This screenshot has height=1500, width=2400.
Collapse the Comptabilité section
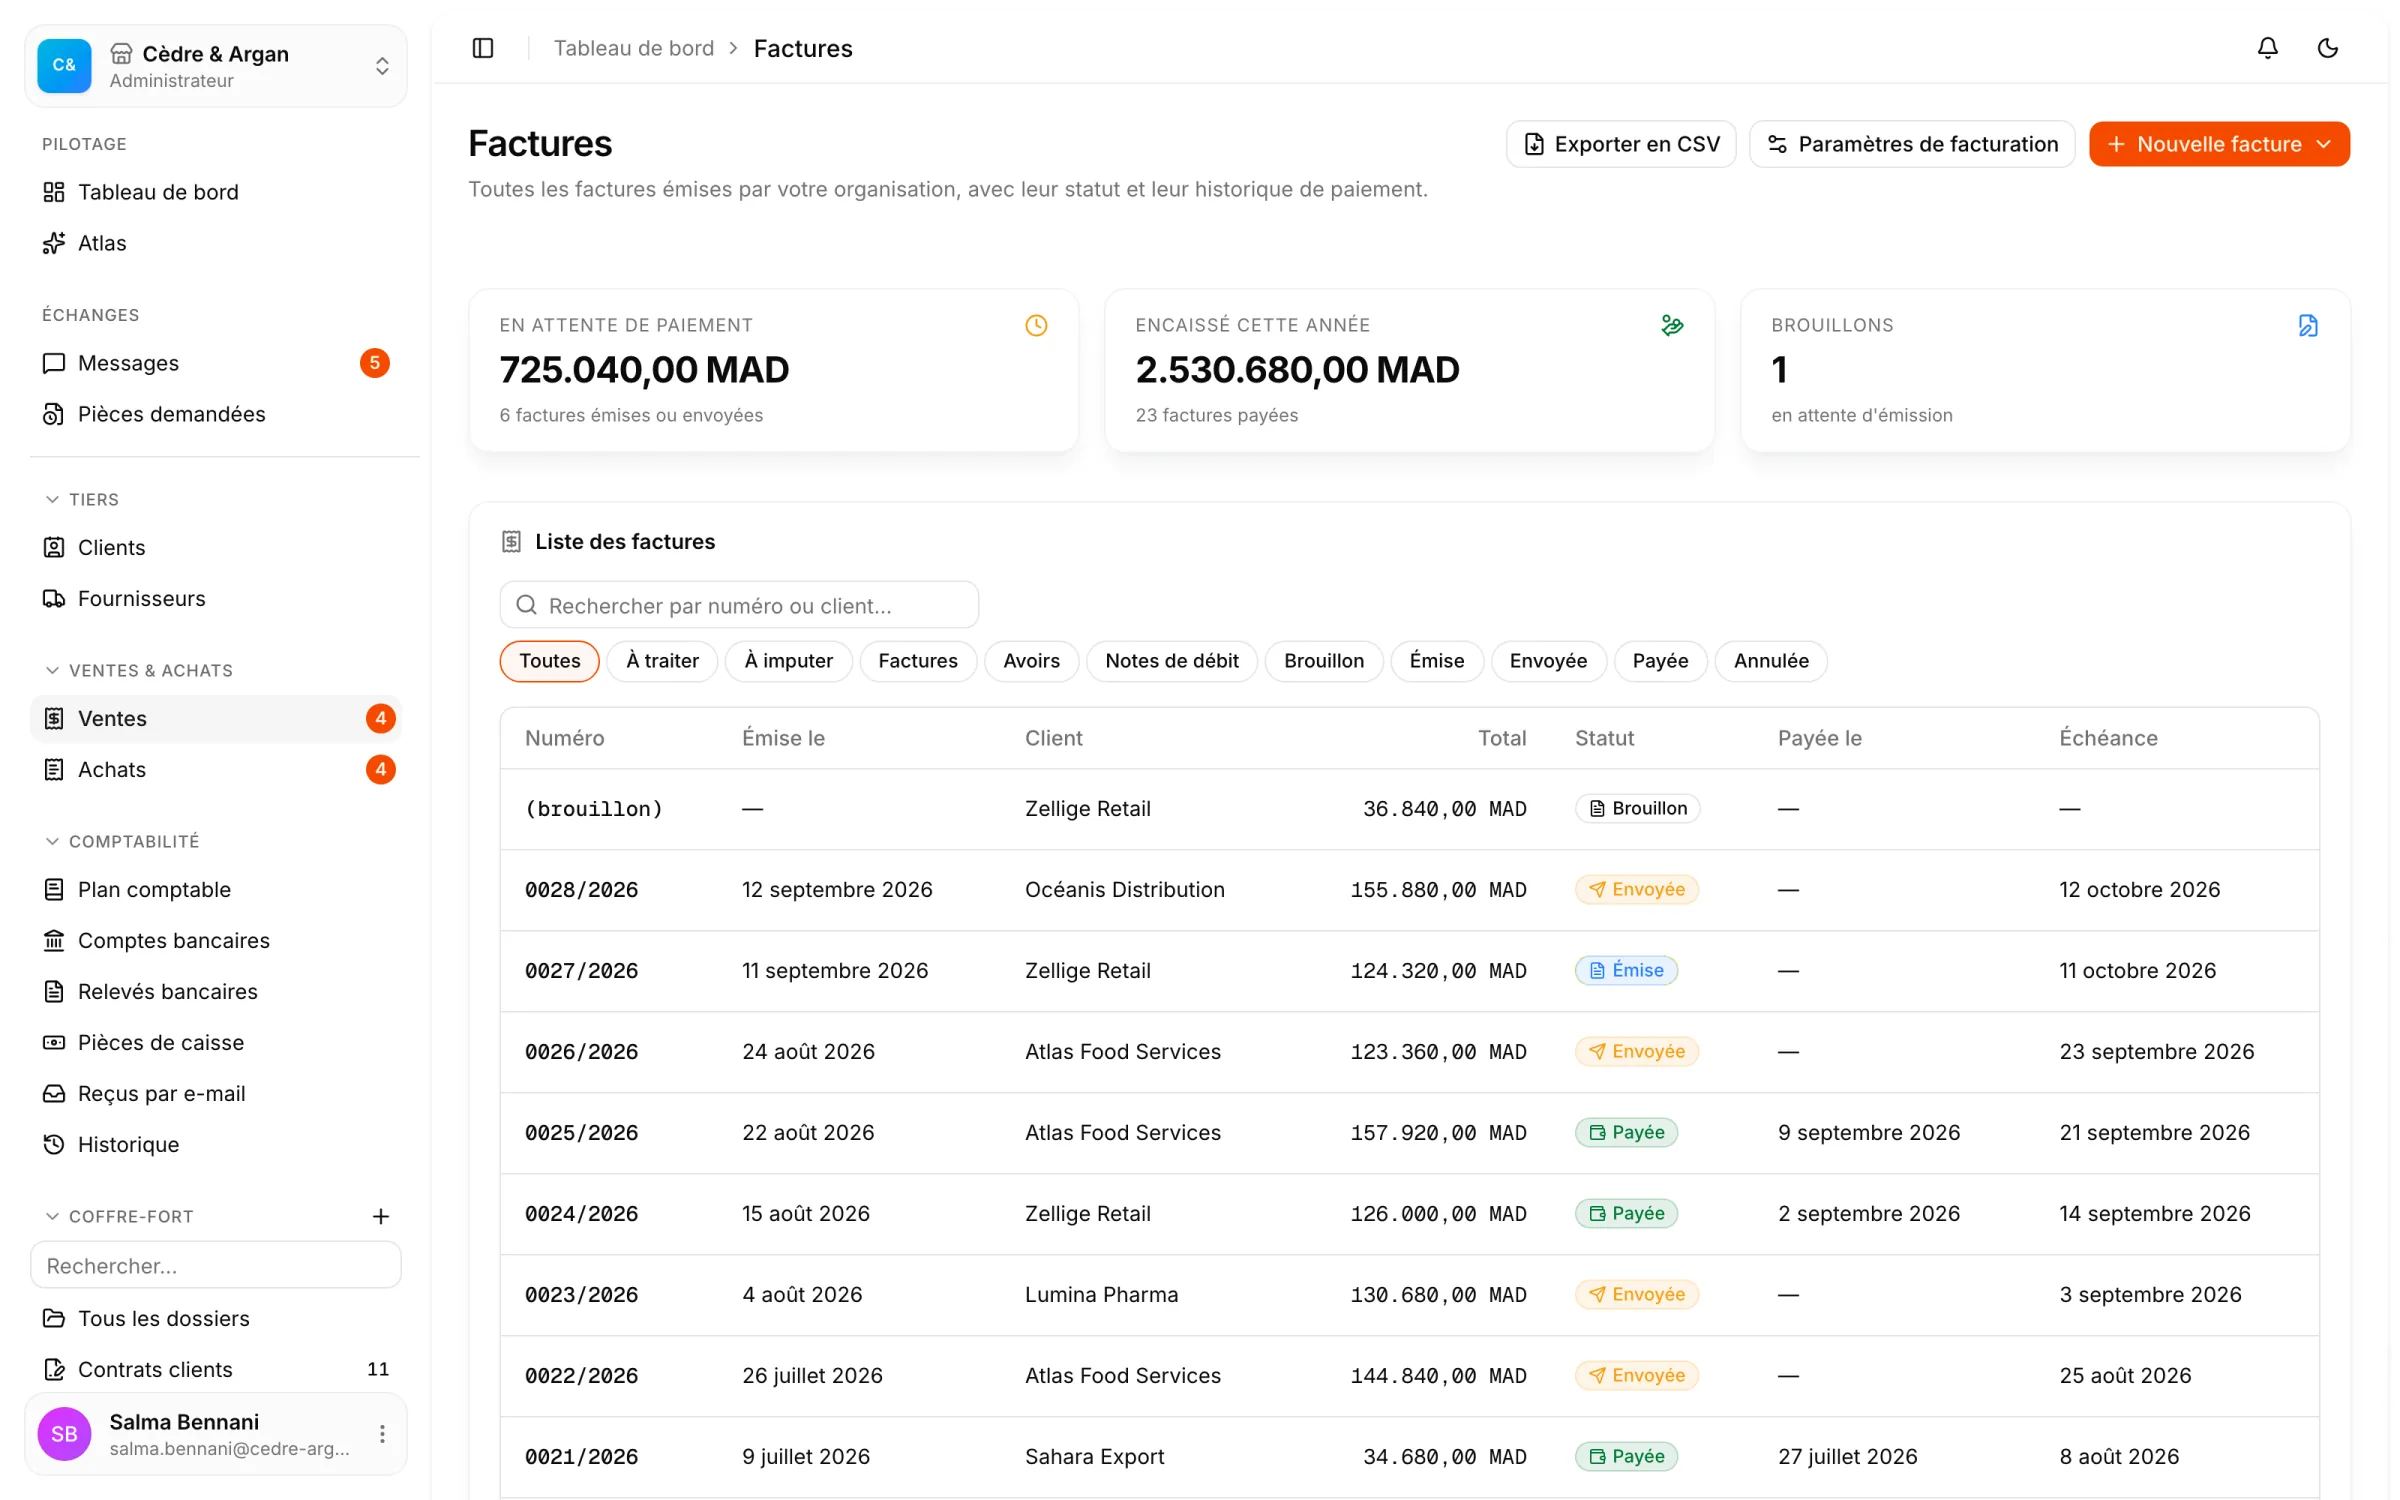click(x=122, y=841)
